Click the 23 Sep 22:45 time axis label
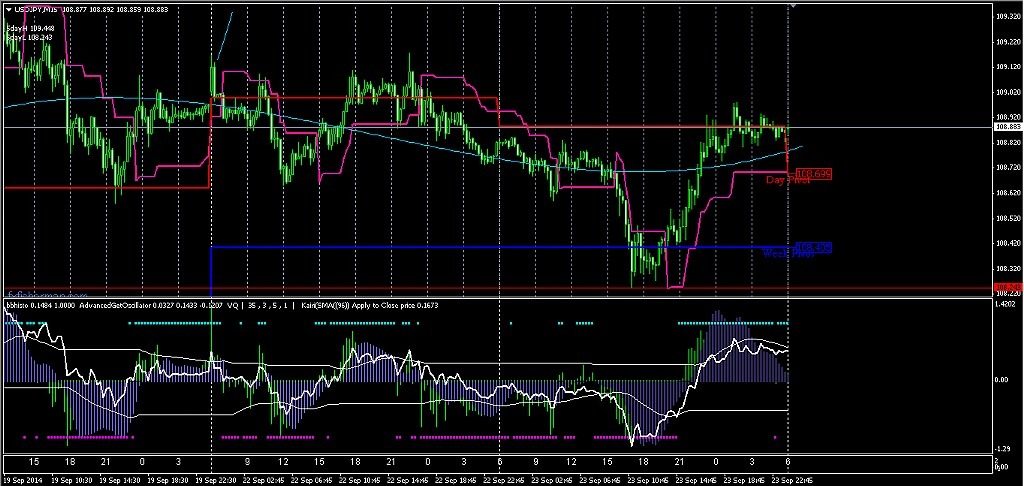Screen dimensions: 1024x486 click(790, 479)
